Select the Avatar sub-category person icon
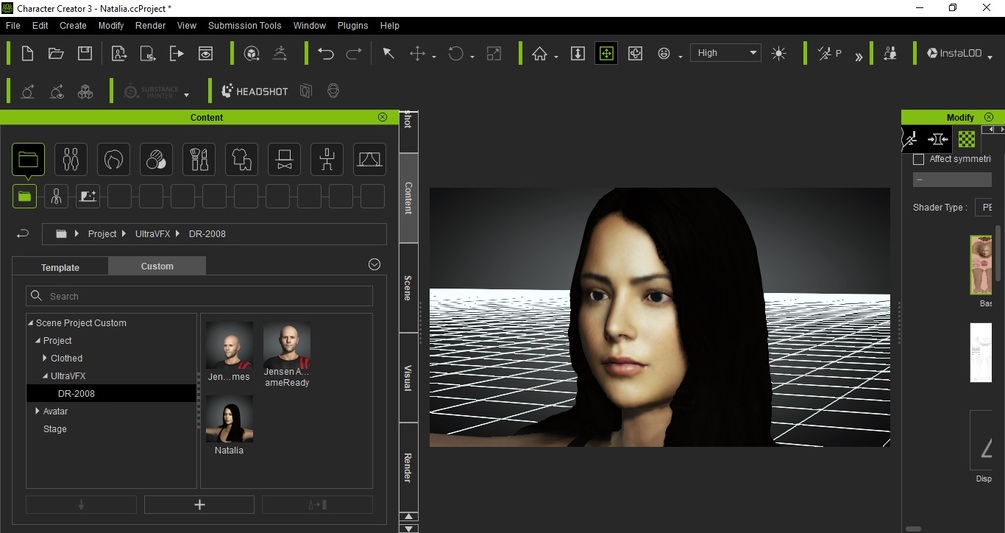The width and height of the screenshot is (1005, 533). (x=56, y=196)
